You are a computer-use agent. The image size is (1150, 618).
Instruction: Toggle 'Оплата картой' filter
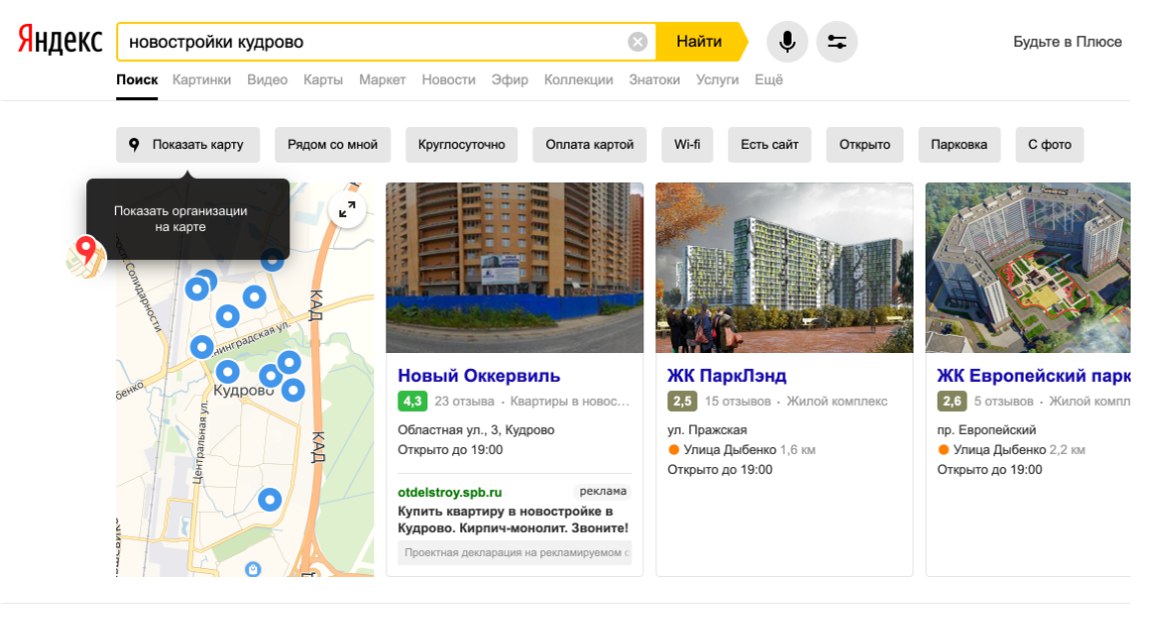(590, 144)
